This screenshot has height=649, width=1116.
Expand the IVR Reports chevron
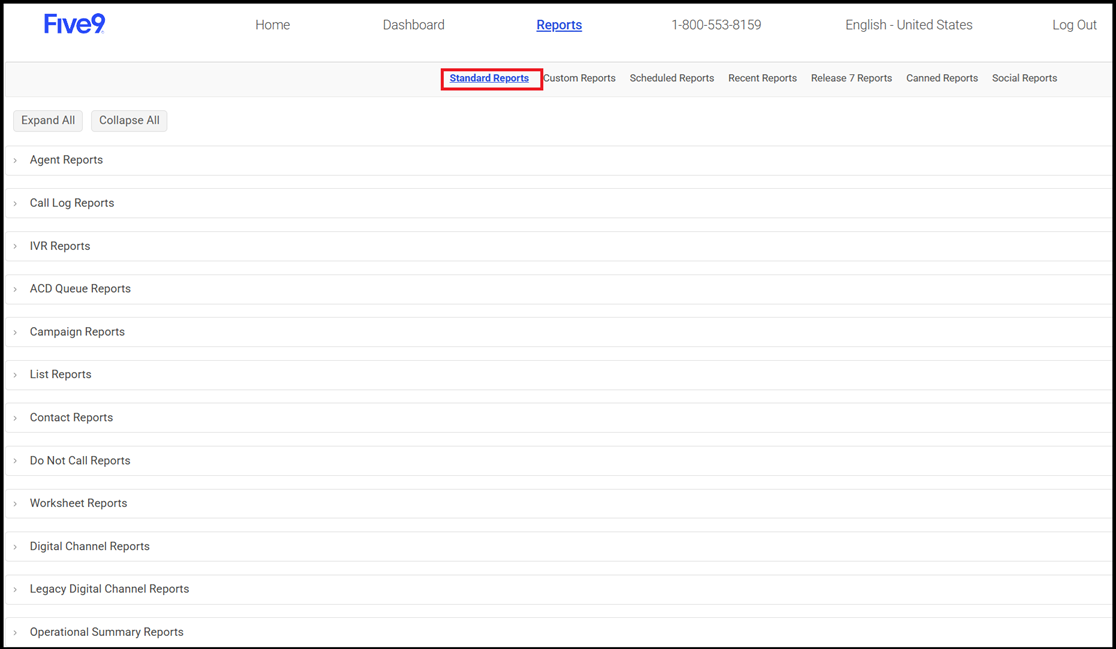tap(15, 246)
